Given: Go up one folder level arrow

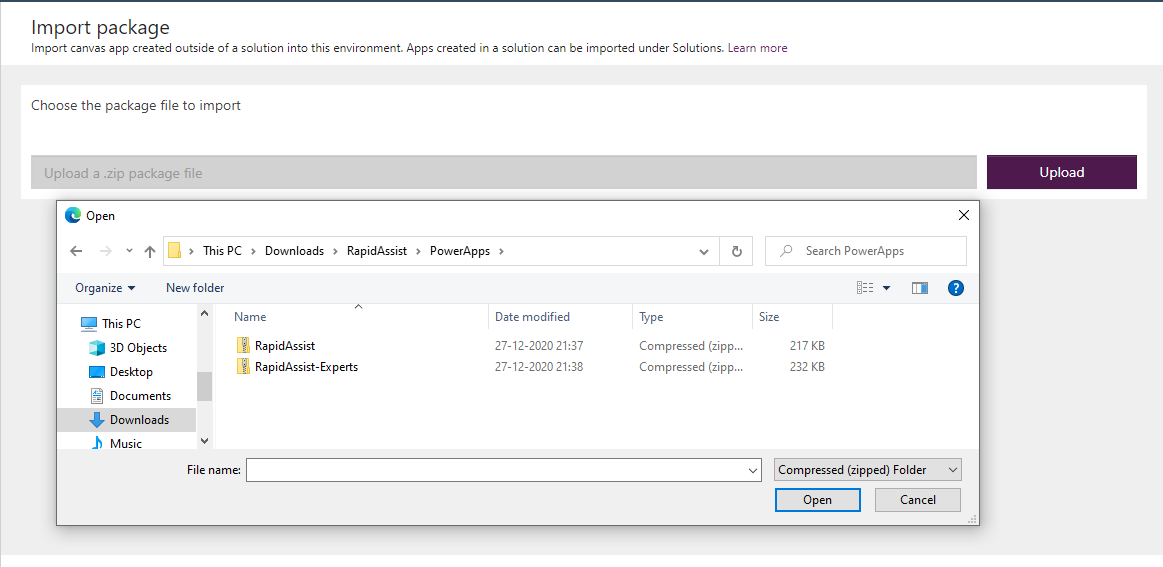Looking at the screenshot, I should 150,251.
